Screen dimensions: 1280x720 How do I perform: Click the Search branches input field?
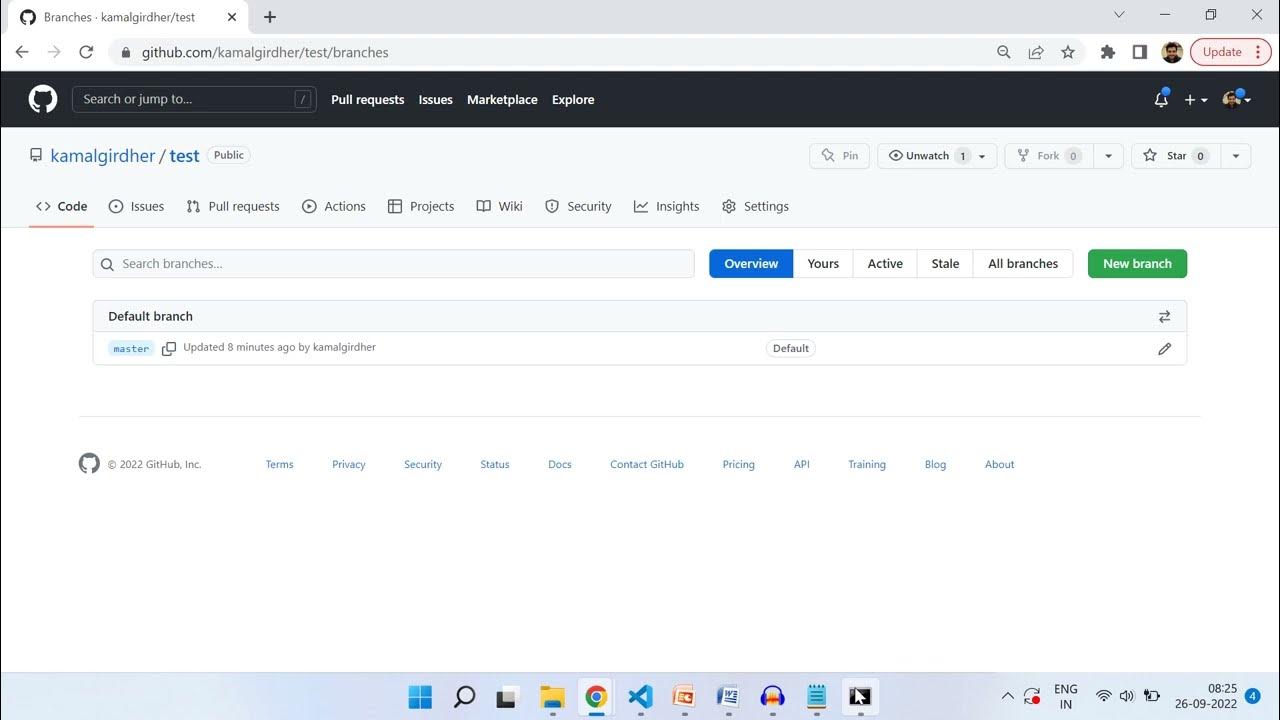(393, 264)
